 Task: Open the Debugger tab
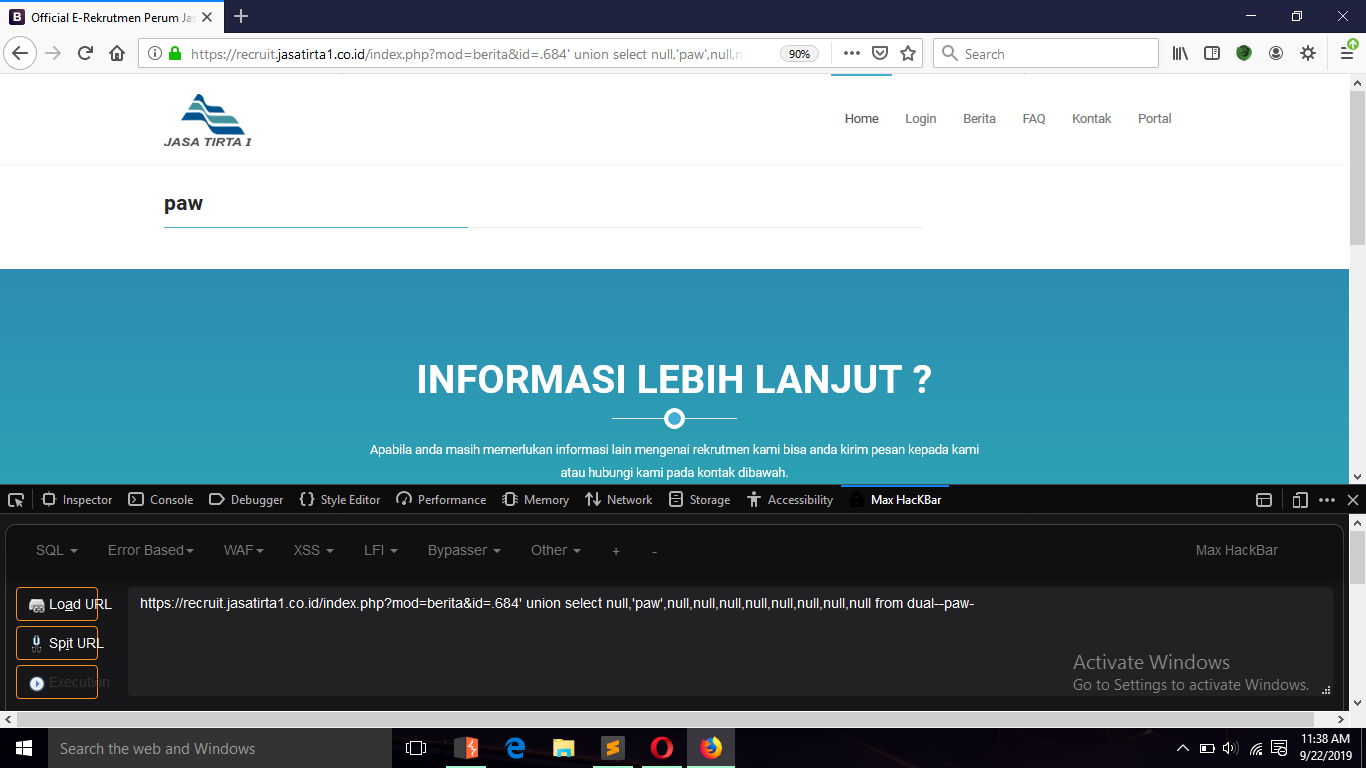[x=246, y=500]
